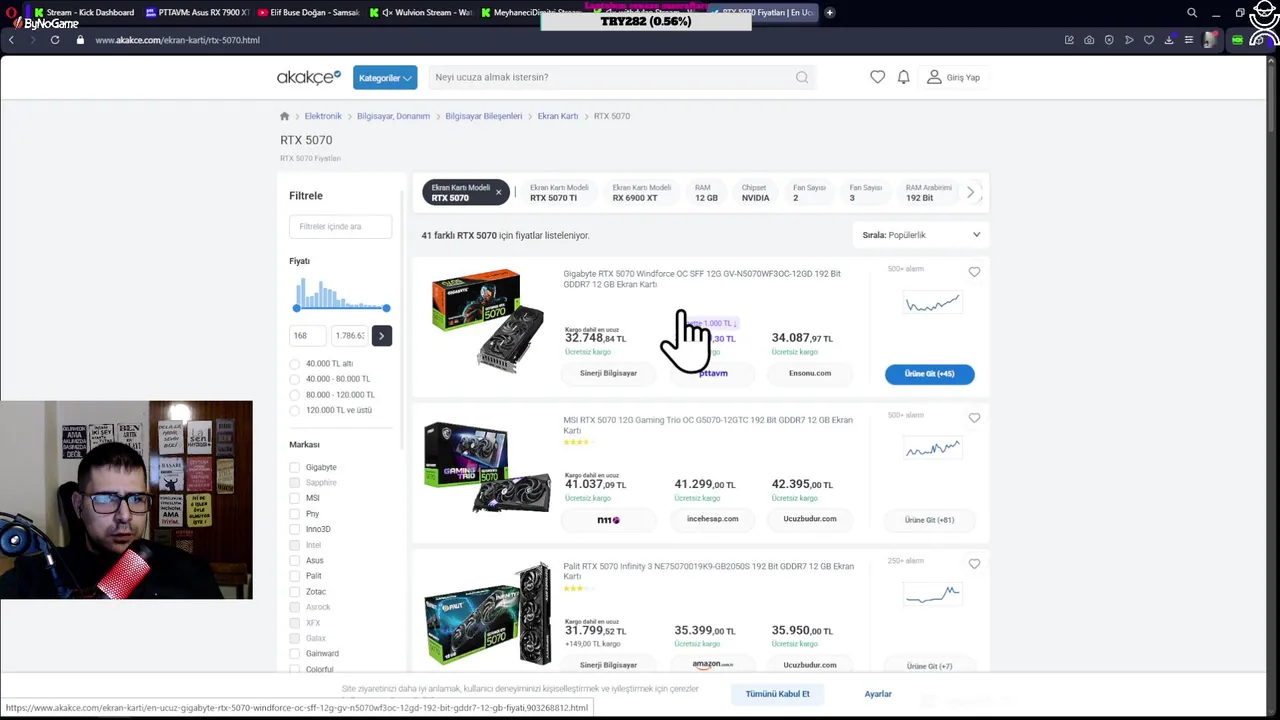The width and height of the screenshot is (1280, 720).
Task: Select the RX 6900 XT model chip
Action: pos(641,192)
